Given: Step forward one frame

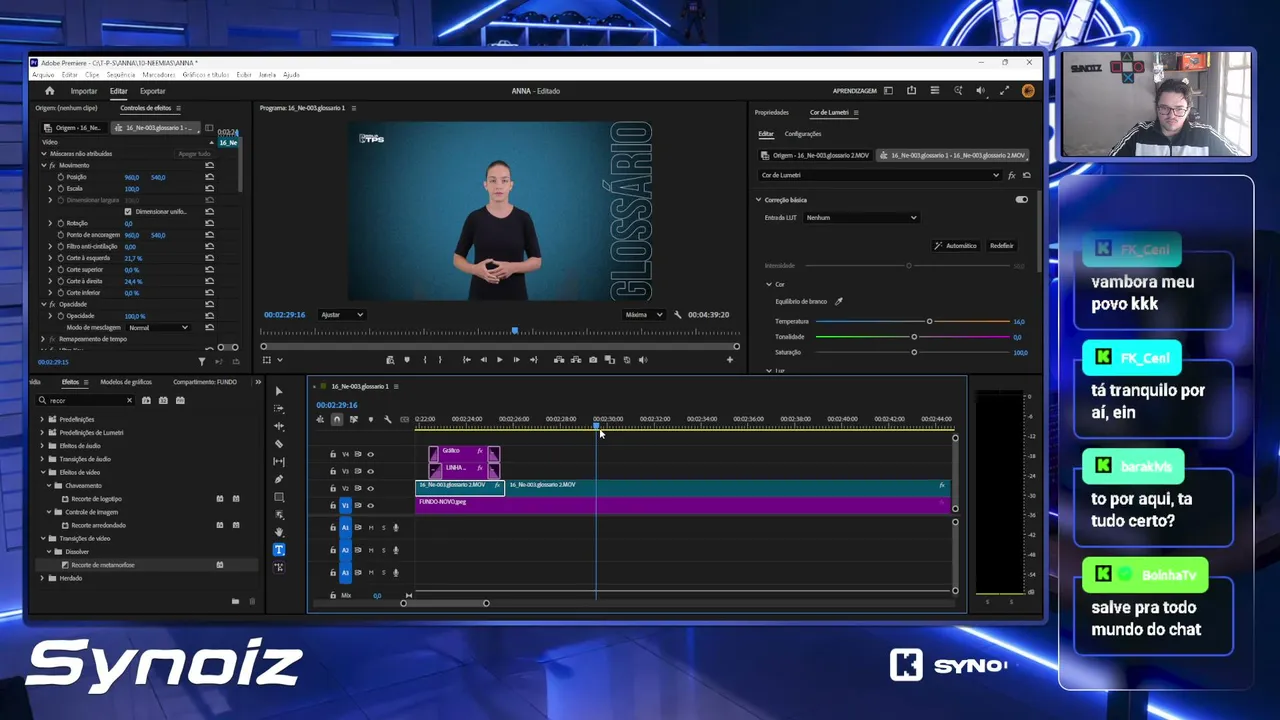Looking at the screenshot, I should click(516, 360).
